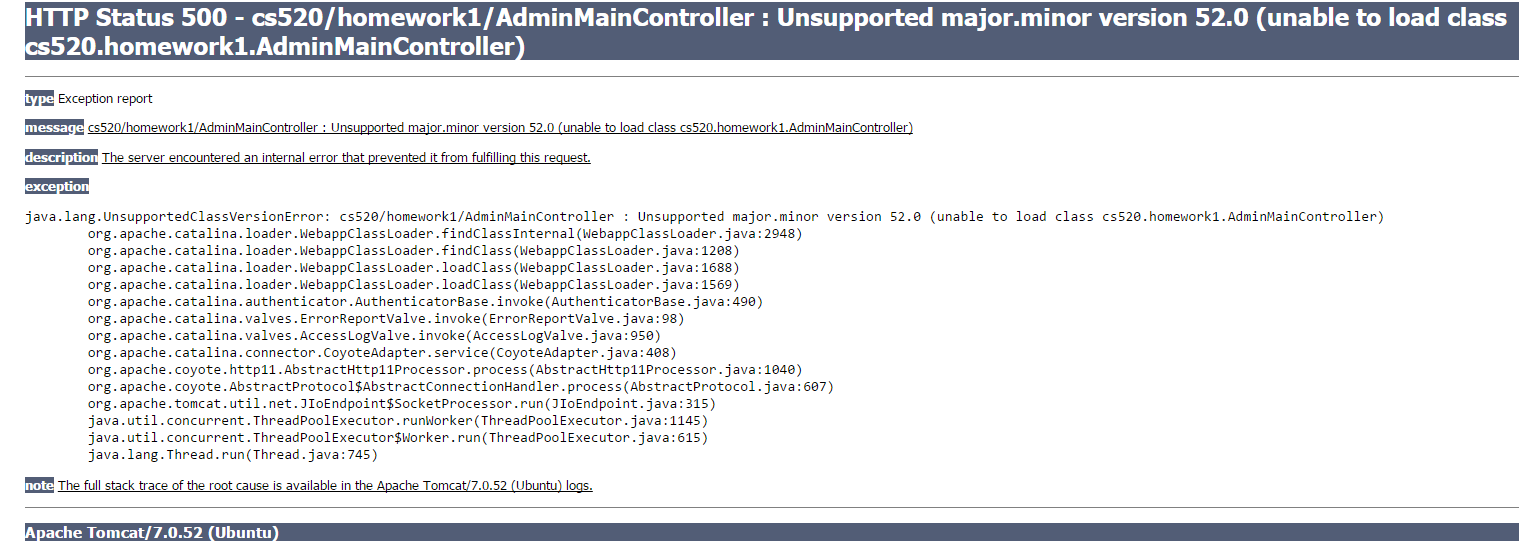Click the java.lang.Thread.run stack line
Viewport: 1519px width, 541px height.
tap(233, 454)
